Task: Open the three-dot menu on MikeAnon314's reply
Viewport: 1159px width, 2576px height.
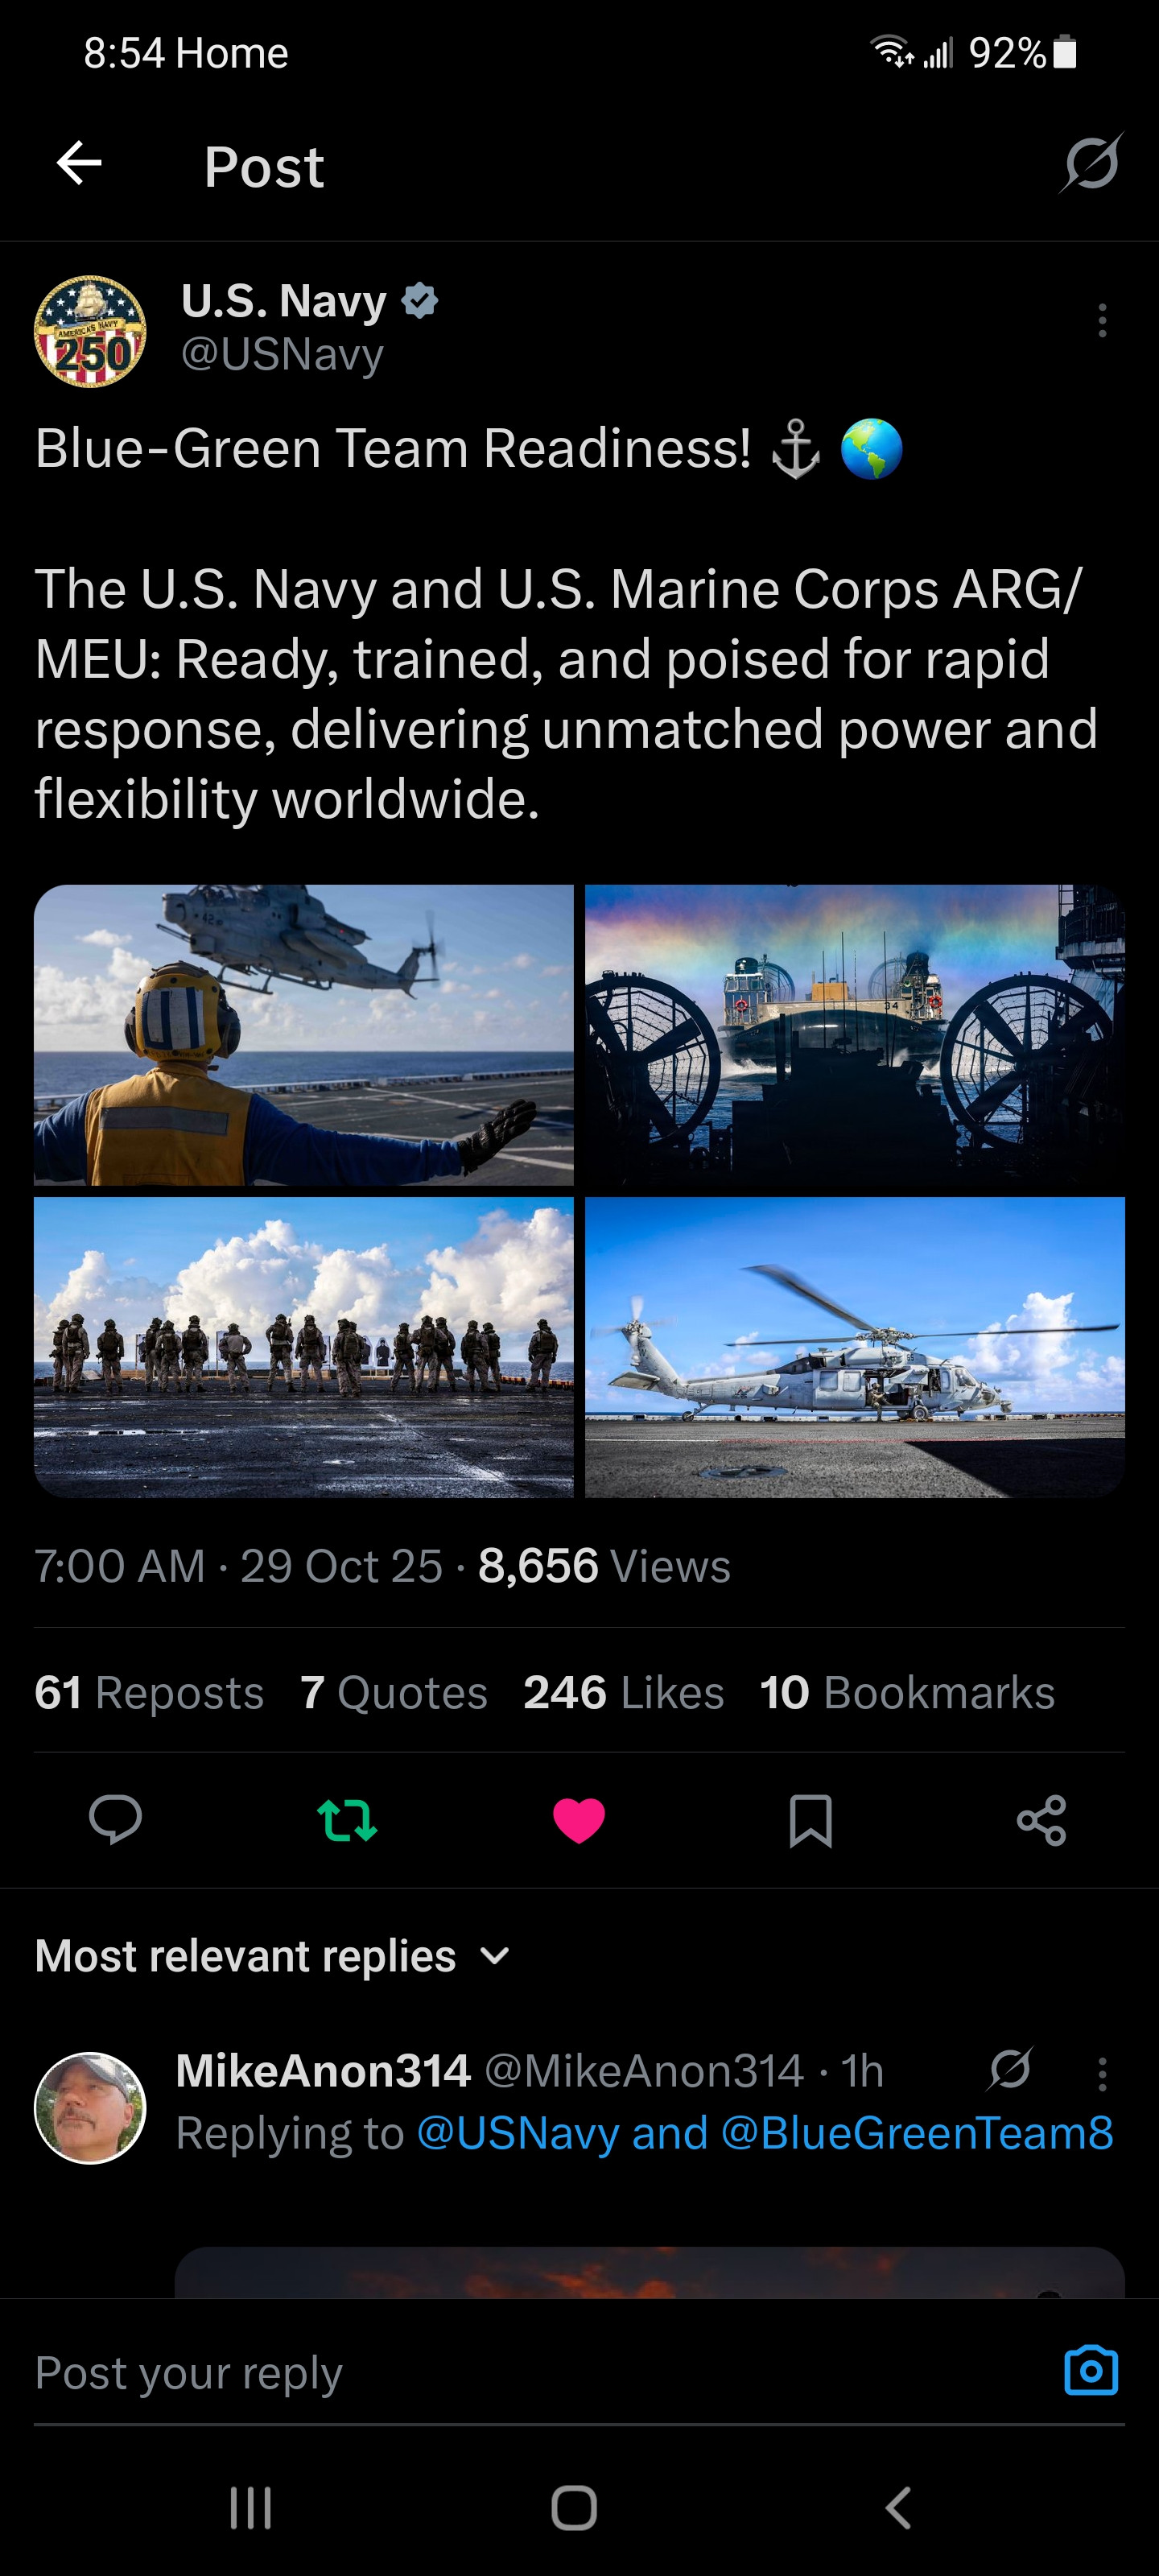Action: pyautogui.click(x=1102, y=2074)
